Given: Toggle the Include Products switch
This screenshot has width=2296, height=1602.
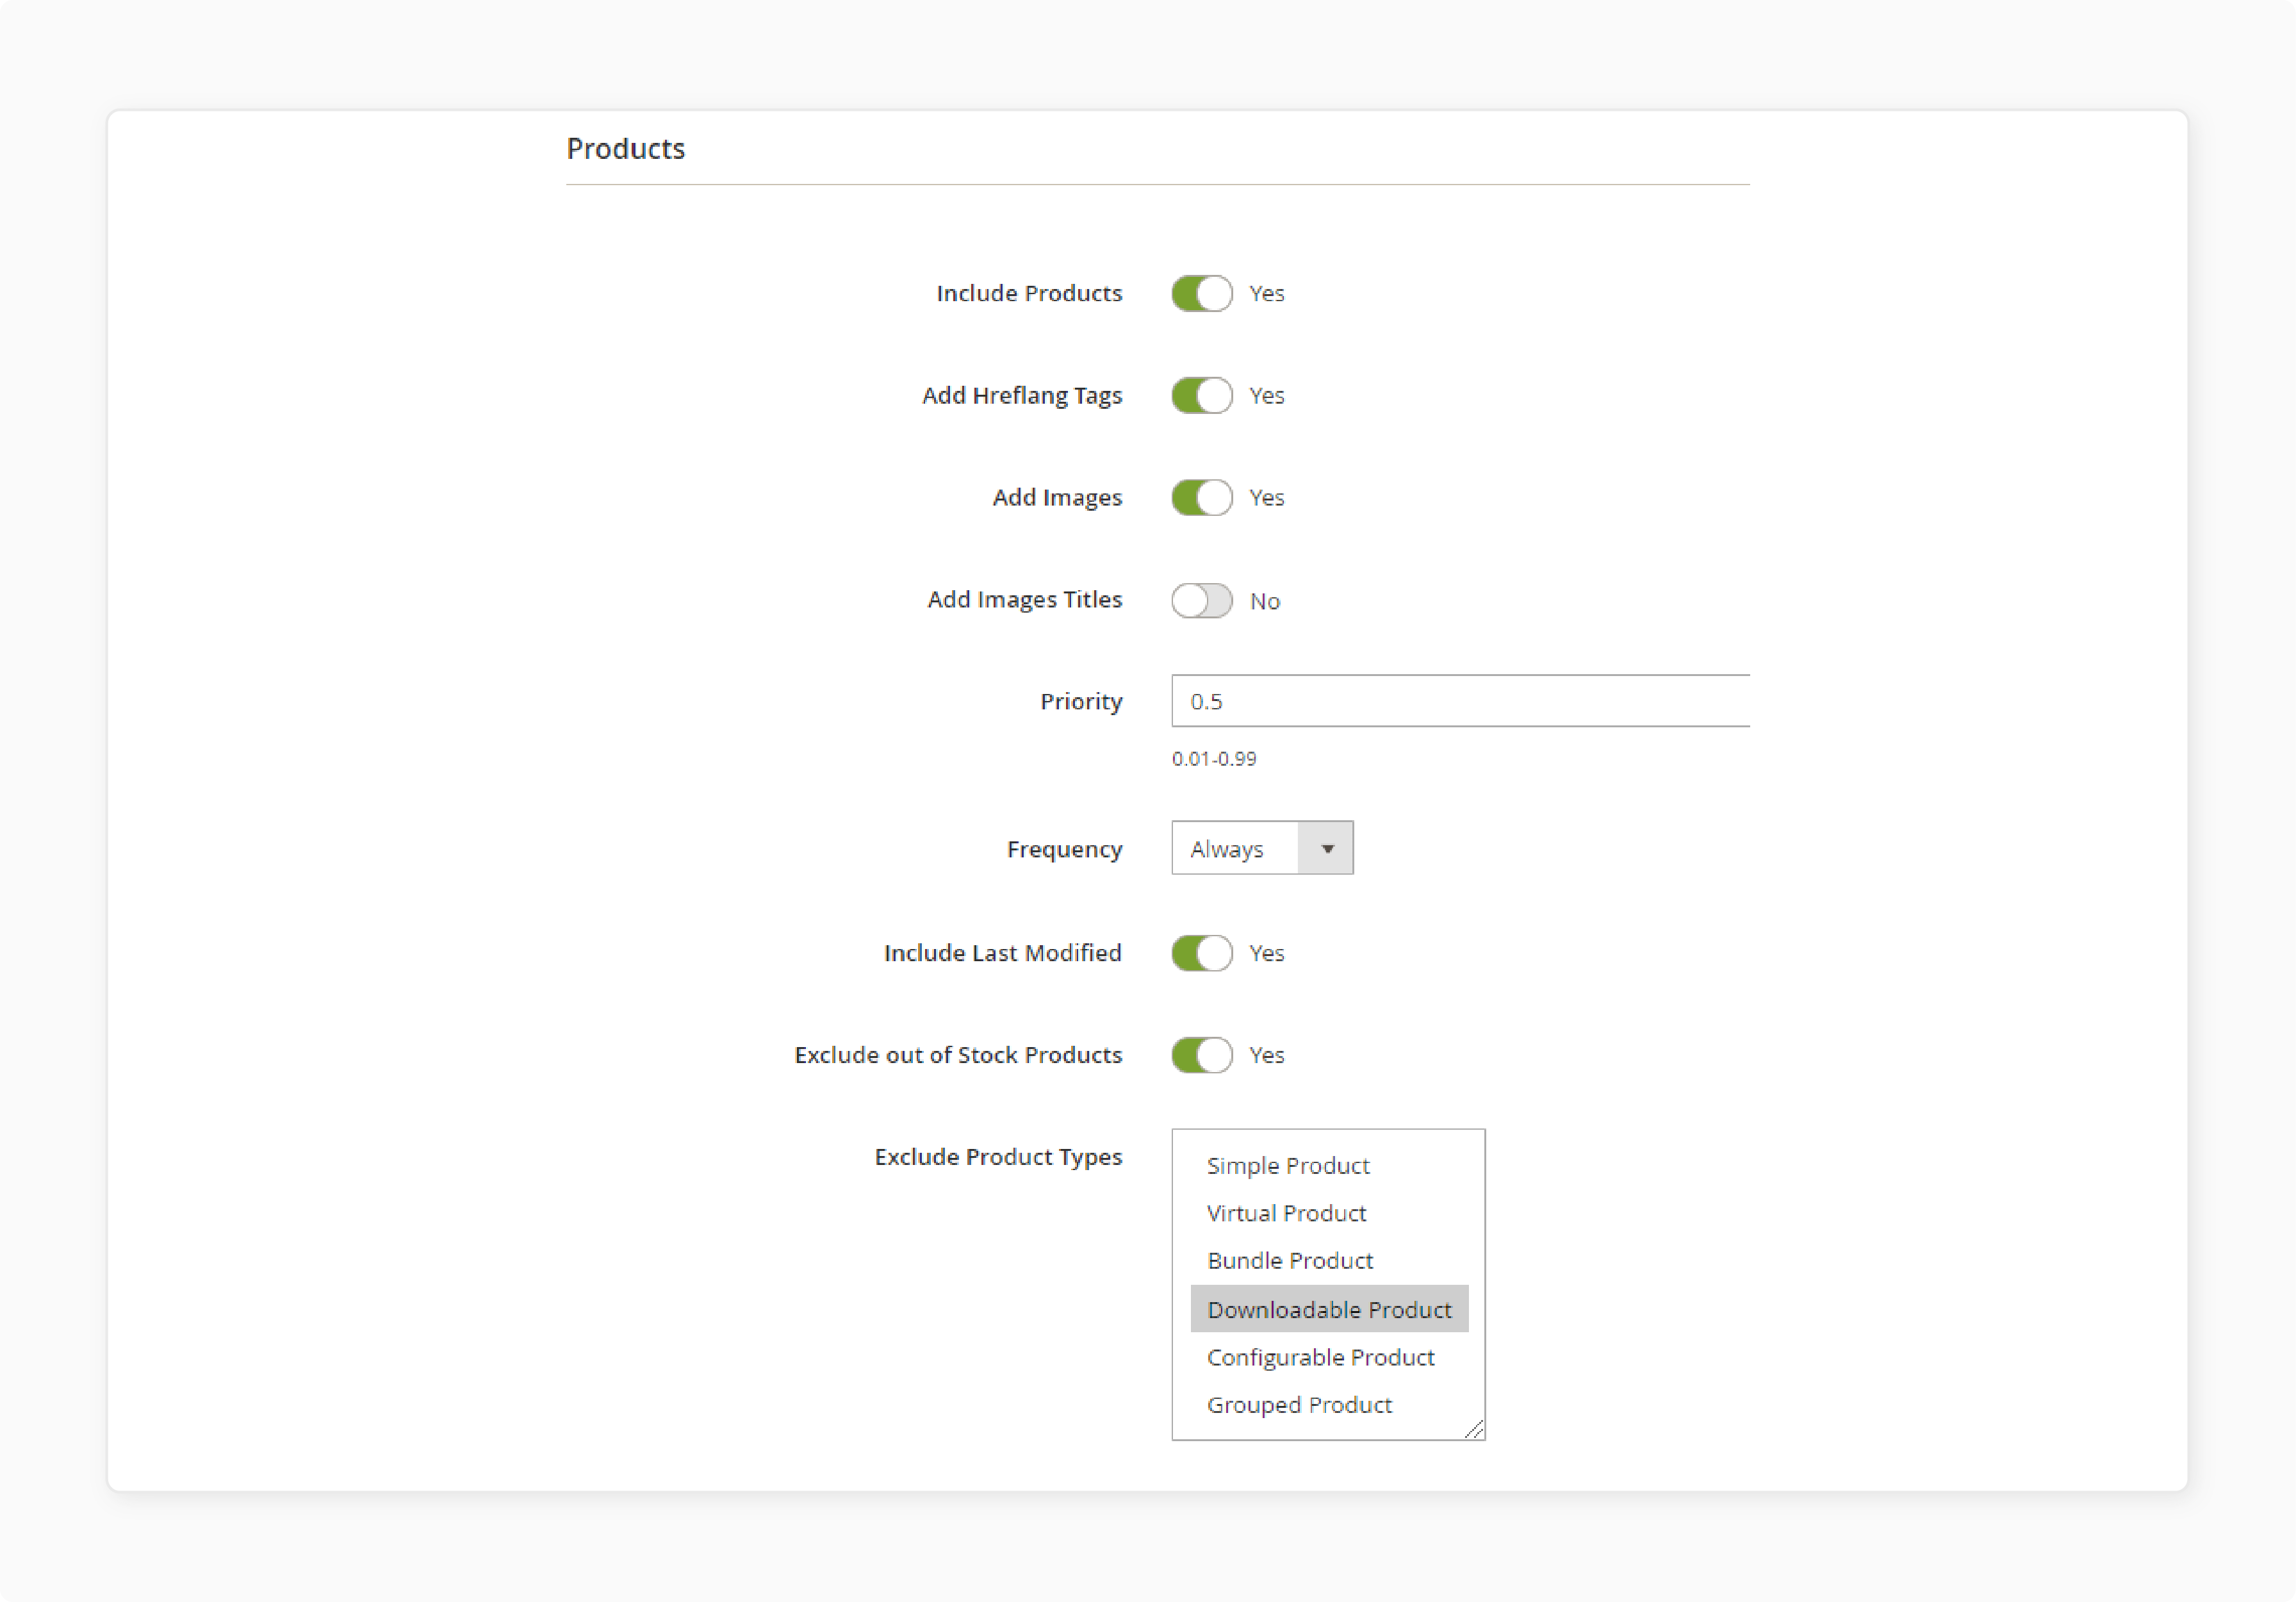Looking at the screenshot, I should 1201,293.
